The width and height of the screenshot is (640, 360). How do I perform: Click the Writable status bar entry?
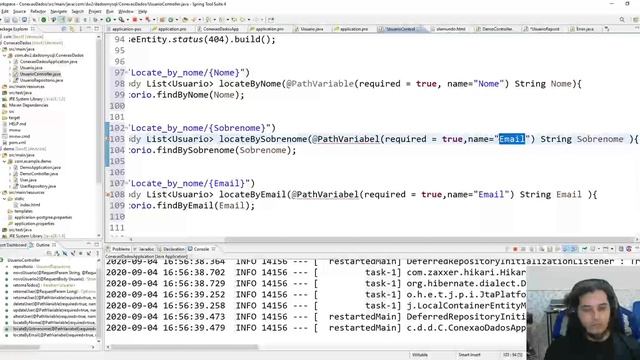[420, 355]
